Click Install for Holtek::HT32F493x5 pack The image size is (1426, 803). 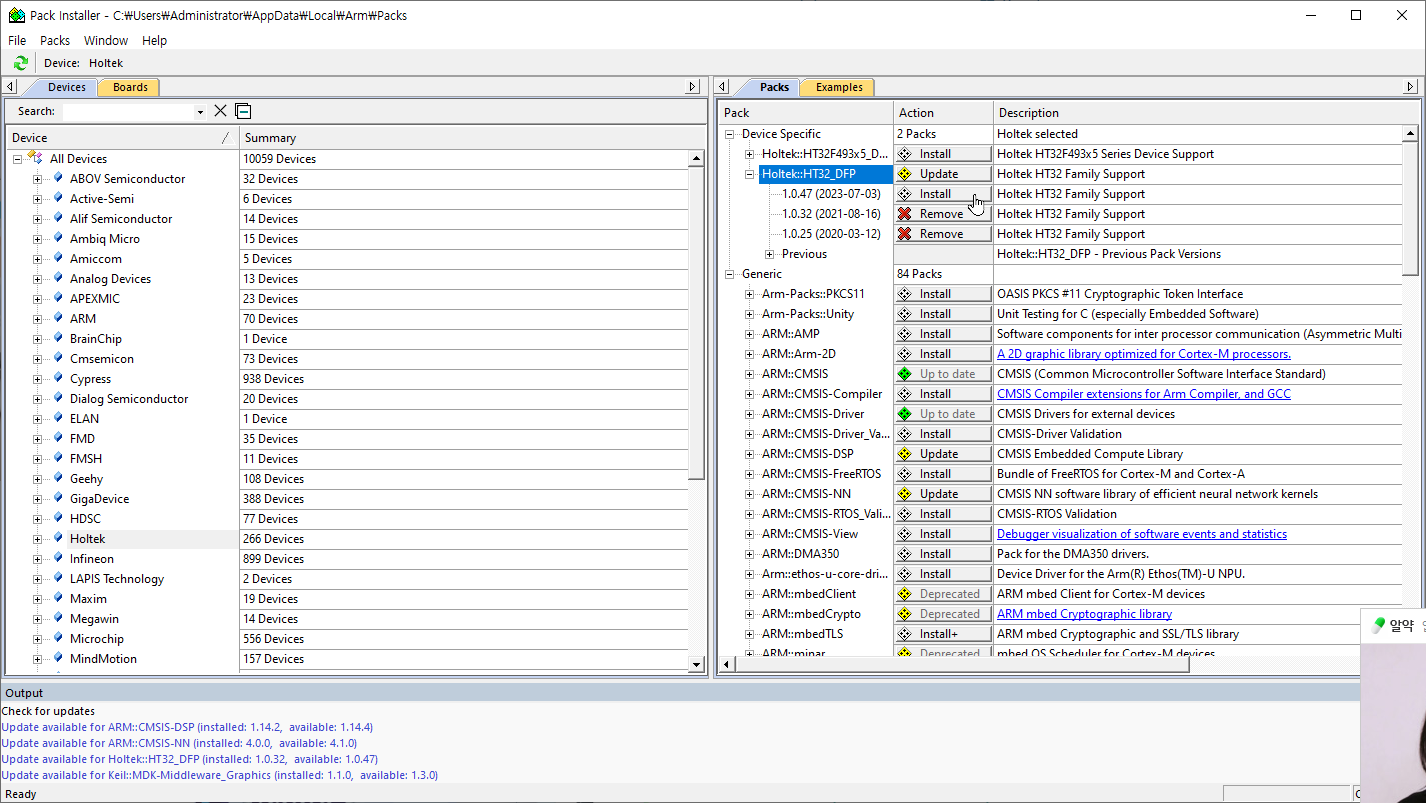click(943, 154)
